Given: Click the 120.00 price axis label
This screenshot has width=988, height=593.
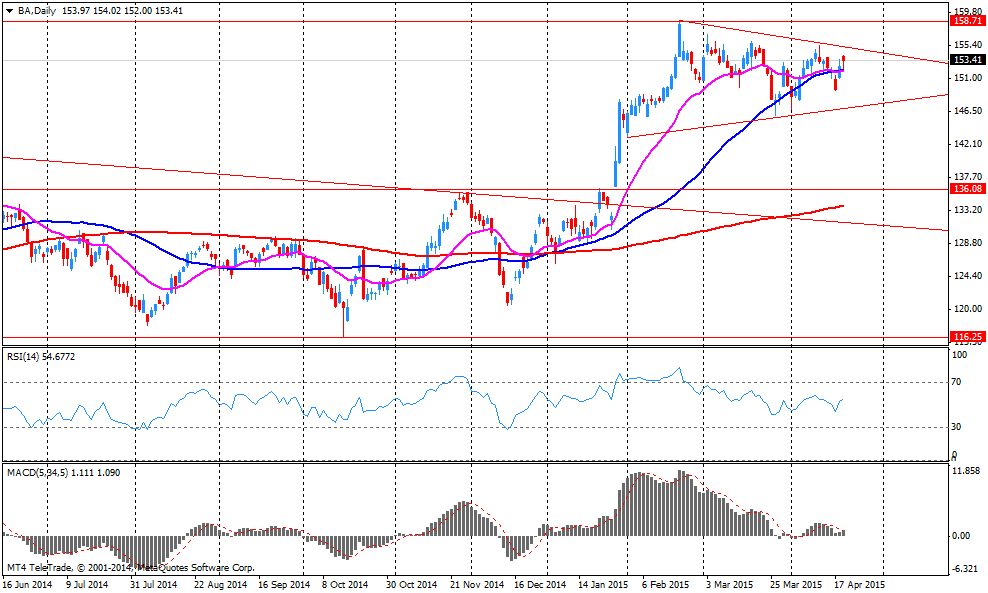Looking at the screenshot, I should pos(968,309).
